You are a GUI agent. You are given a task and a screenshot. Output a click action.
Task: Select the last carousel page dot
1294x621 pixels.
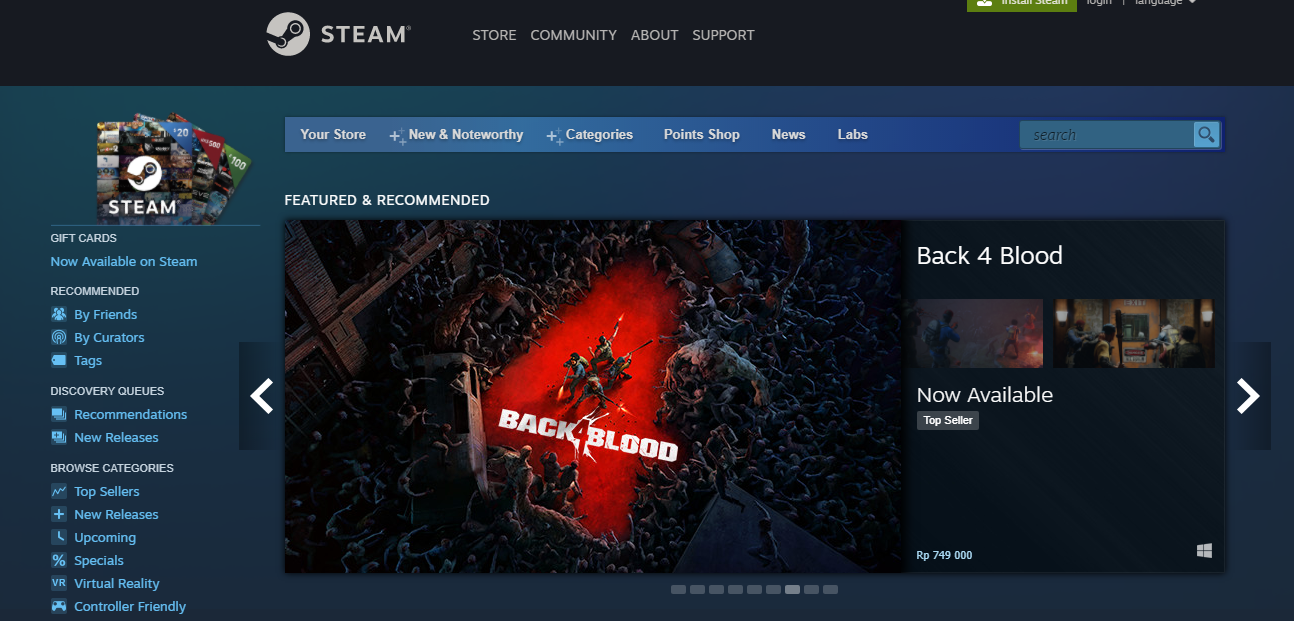click(x=830, y=590)
